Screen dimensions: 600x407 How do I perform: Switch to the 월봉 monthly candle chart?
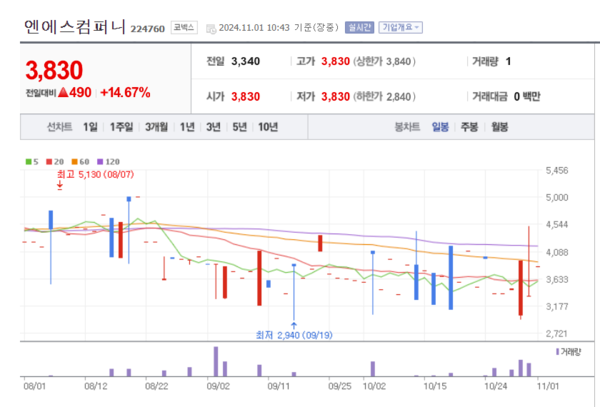(x=499, y=127)
